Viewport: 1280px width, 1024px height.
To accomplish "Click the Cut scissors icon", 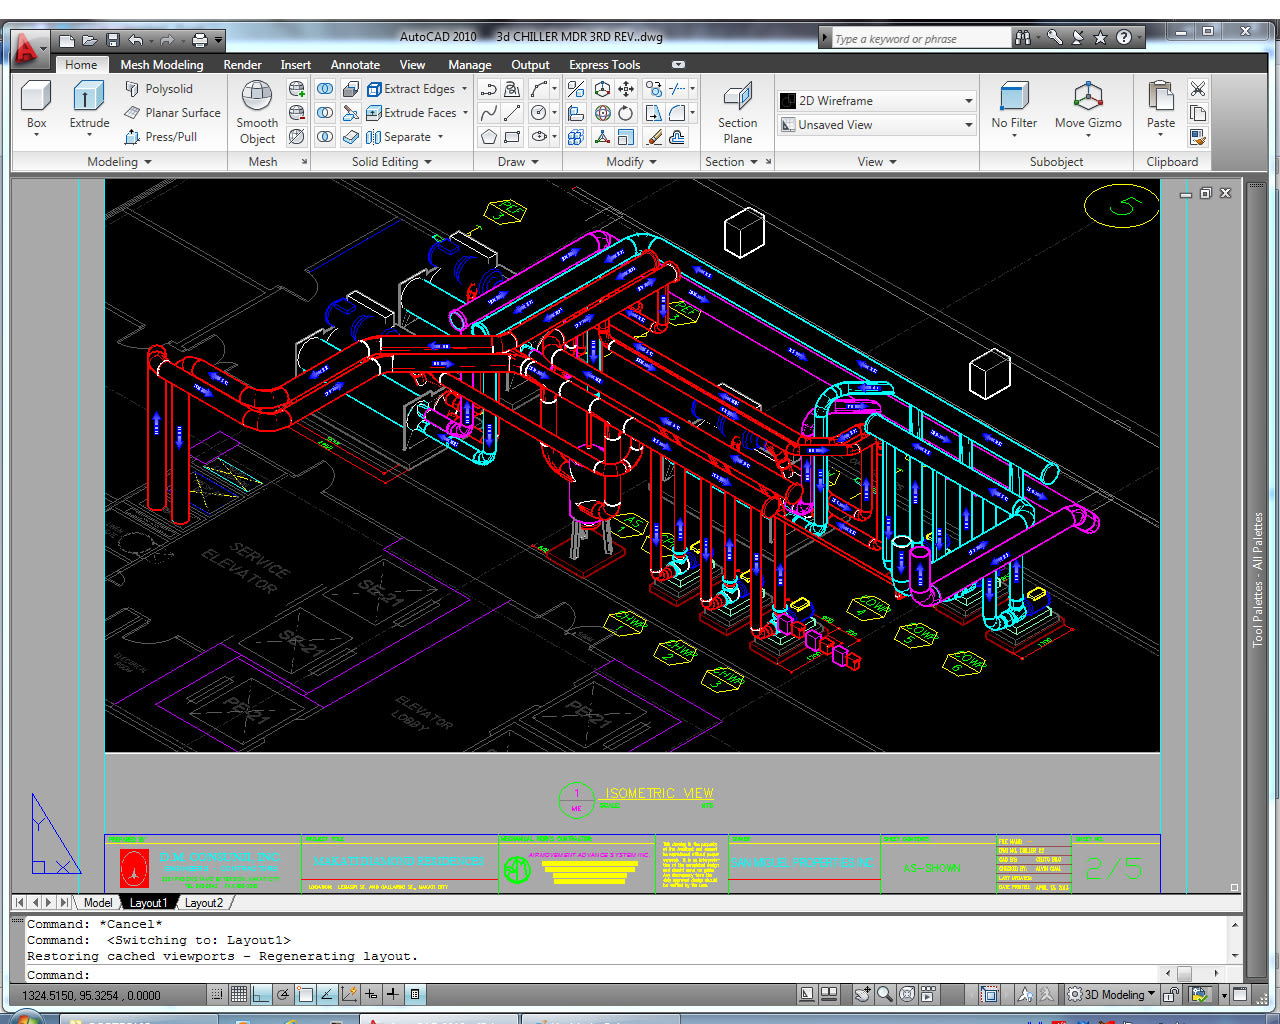I will (x=1198, y=89).
